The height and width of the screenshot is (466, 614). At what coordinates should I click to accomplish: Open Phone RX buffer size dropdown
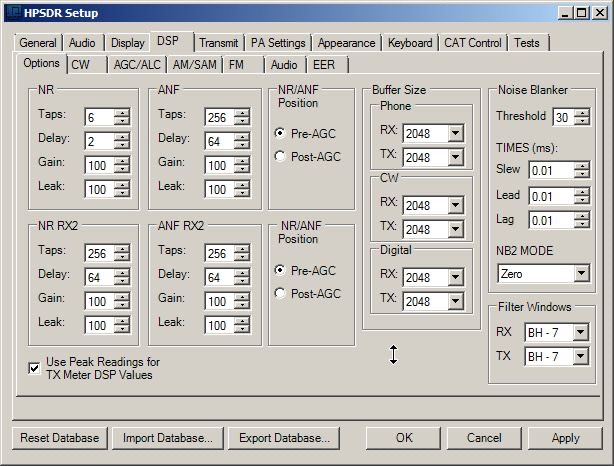tap(456, 134)
